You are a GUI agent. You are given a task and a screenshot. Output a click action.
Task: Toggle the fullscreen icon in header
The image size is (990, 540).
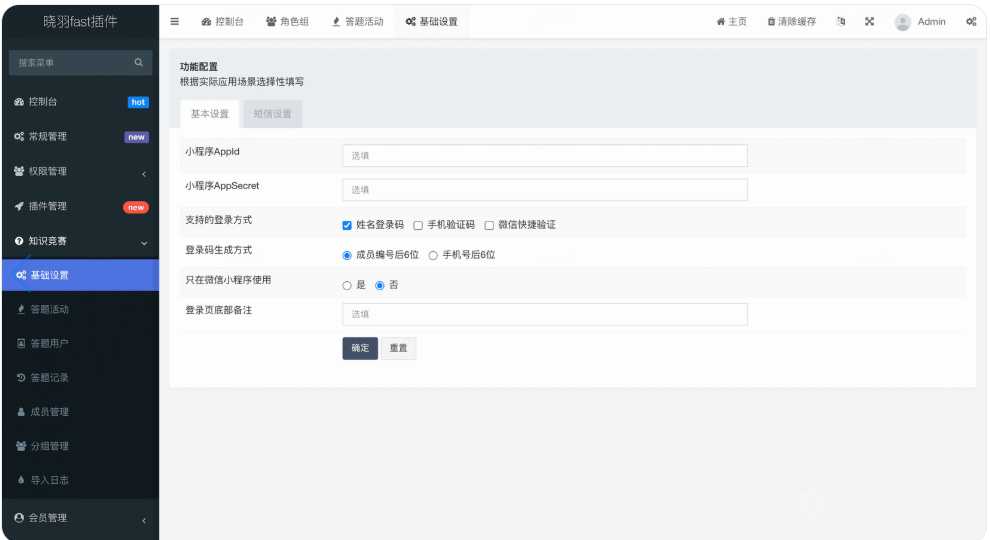tap(869, 22)
